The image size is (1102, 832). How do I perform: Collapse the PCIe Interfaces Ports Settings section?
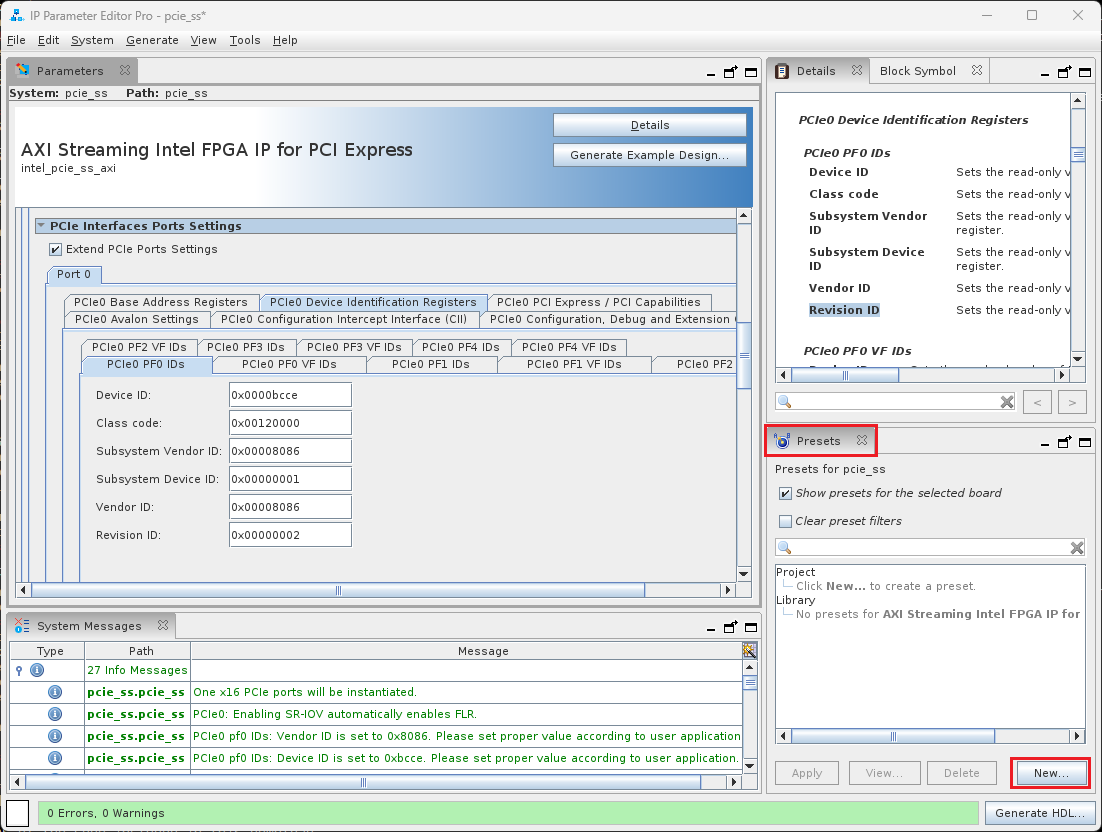(x=41, y=226)
